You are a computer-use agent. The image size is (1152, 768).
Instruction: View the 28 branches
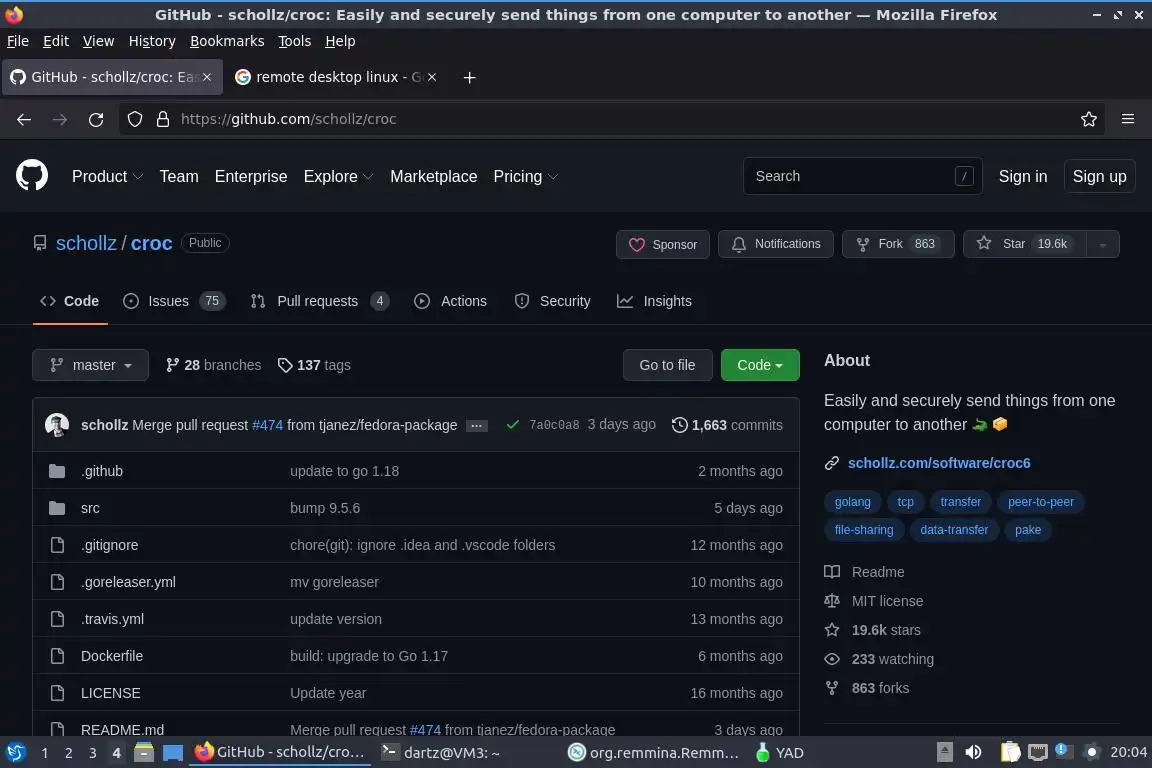(214, 365)
